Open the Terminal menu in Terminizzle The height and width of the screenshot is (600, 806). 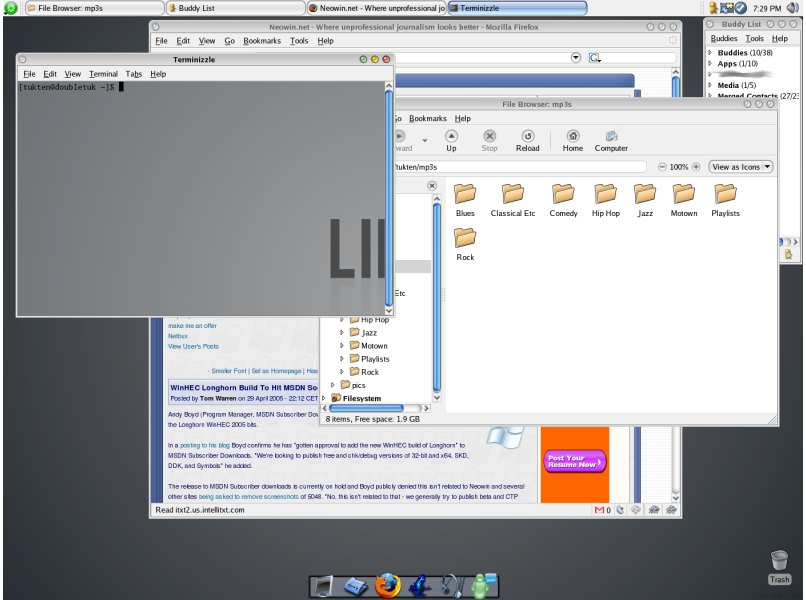click(x=103, y=74)
